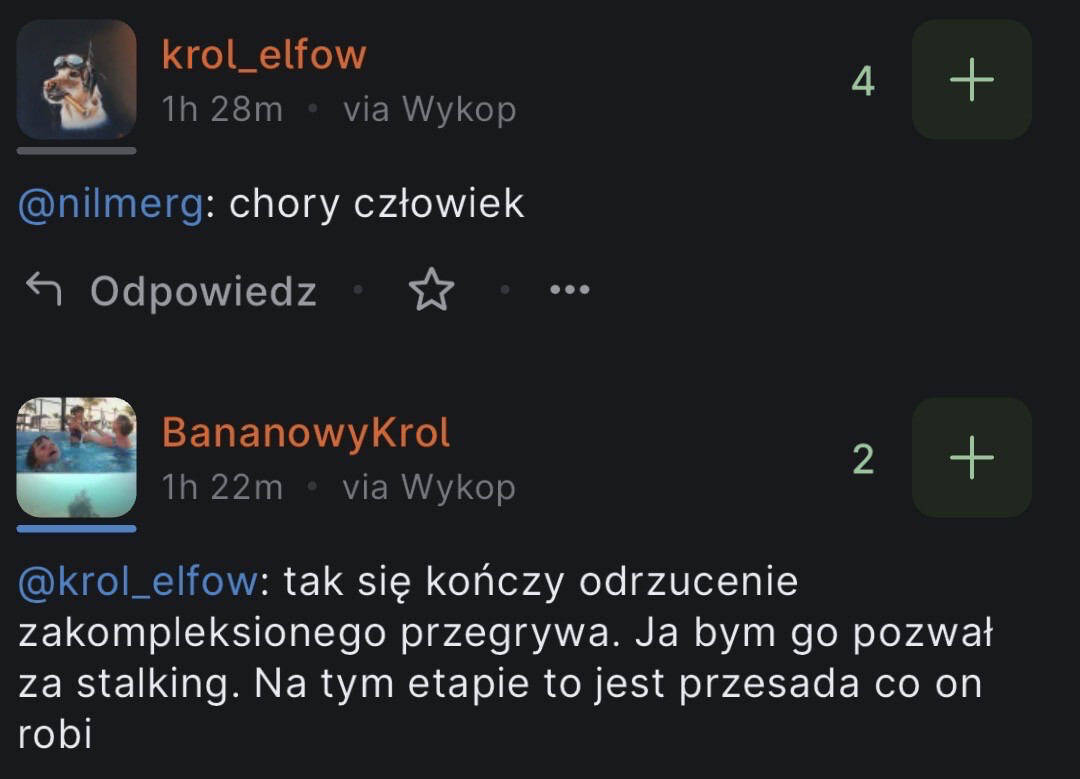Click vote count 4 on first comment
This screenshot has width=1080, height=779.
863,81
